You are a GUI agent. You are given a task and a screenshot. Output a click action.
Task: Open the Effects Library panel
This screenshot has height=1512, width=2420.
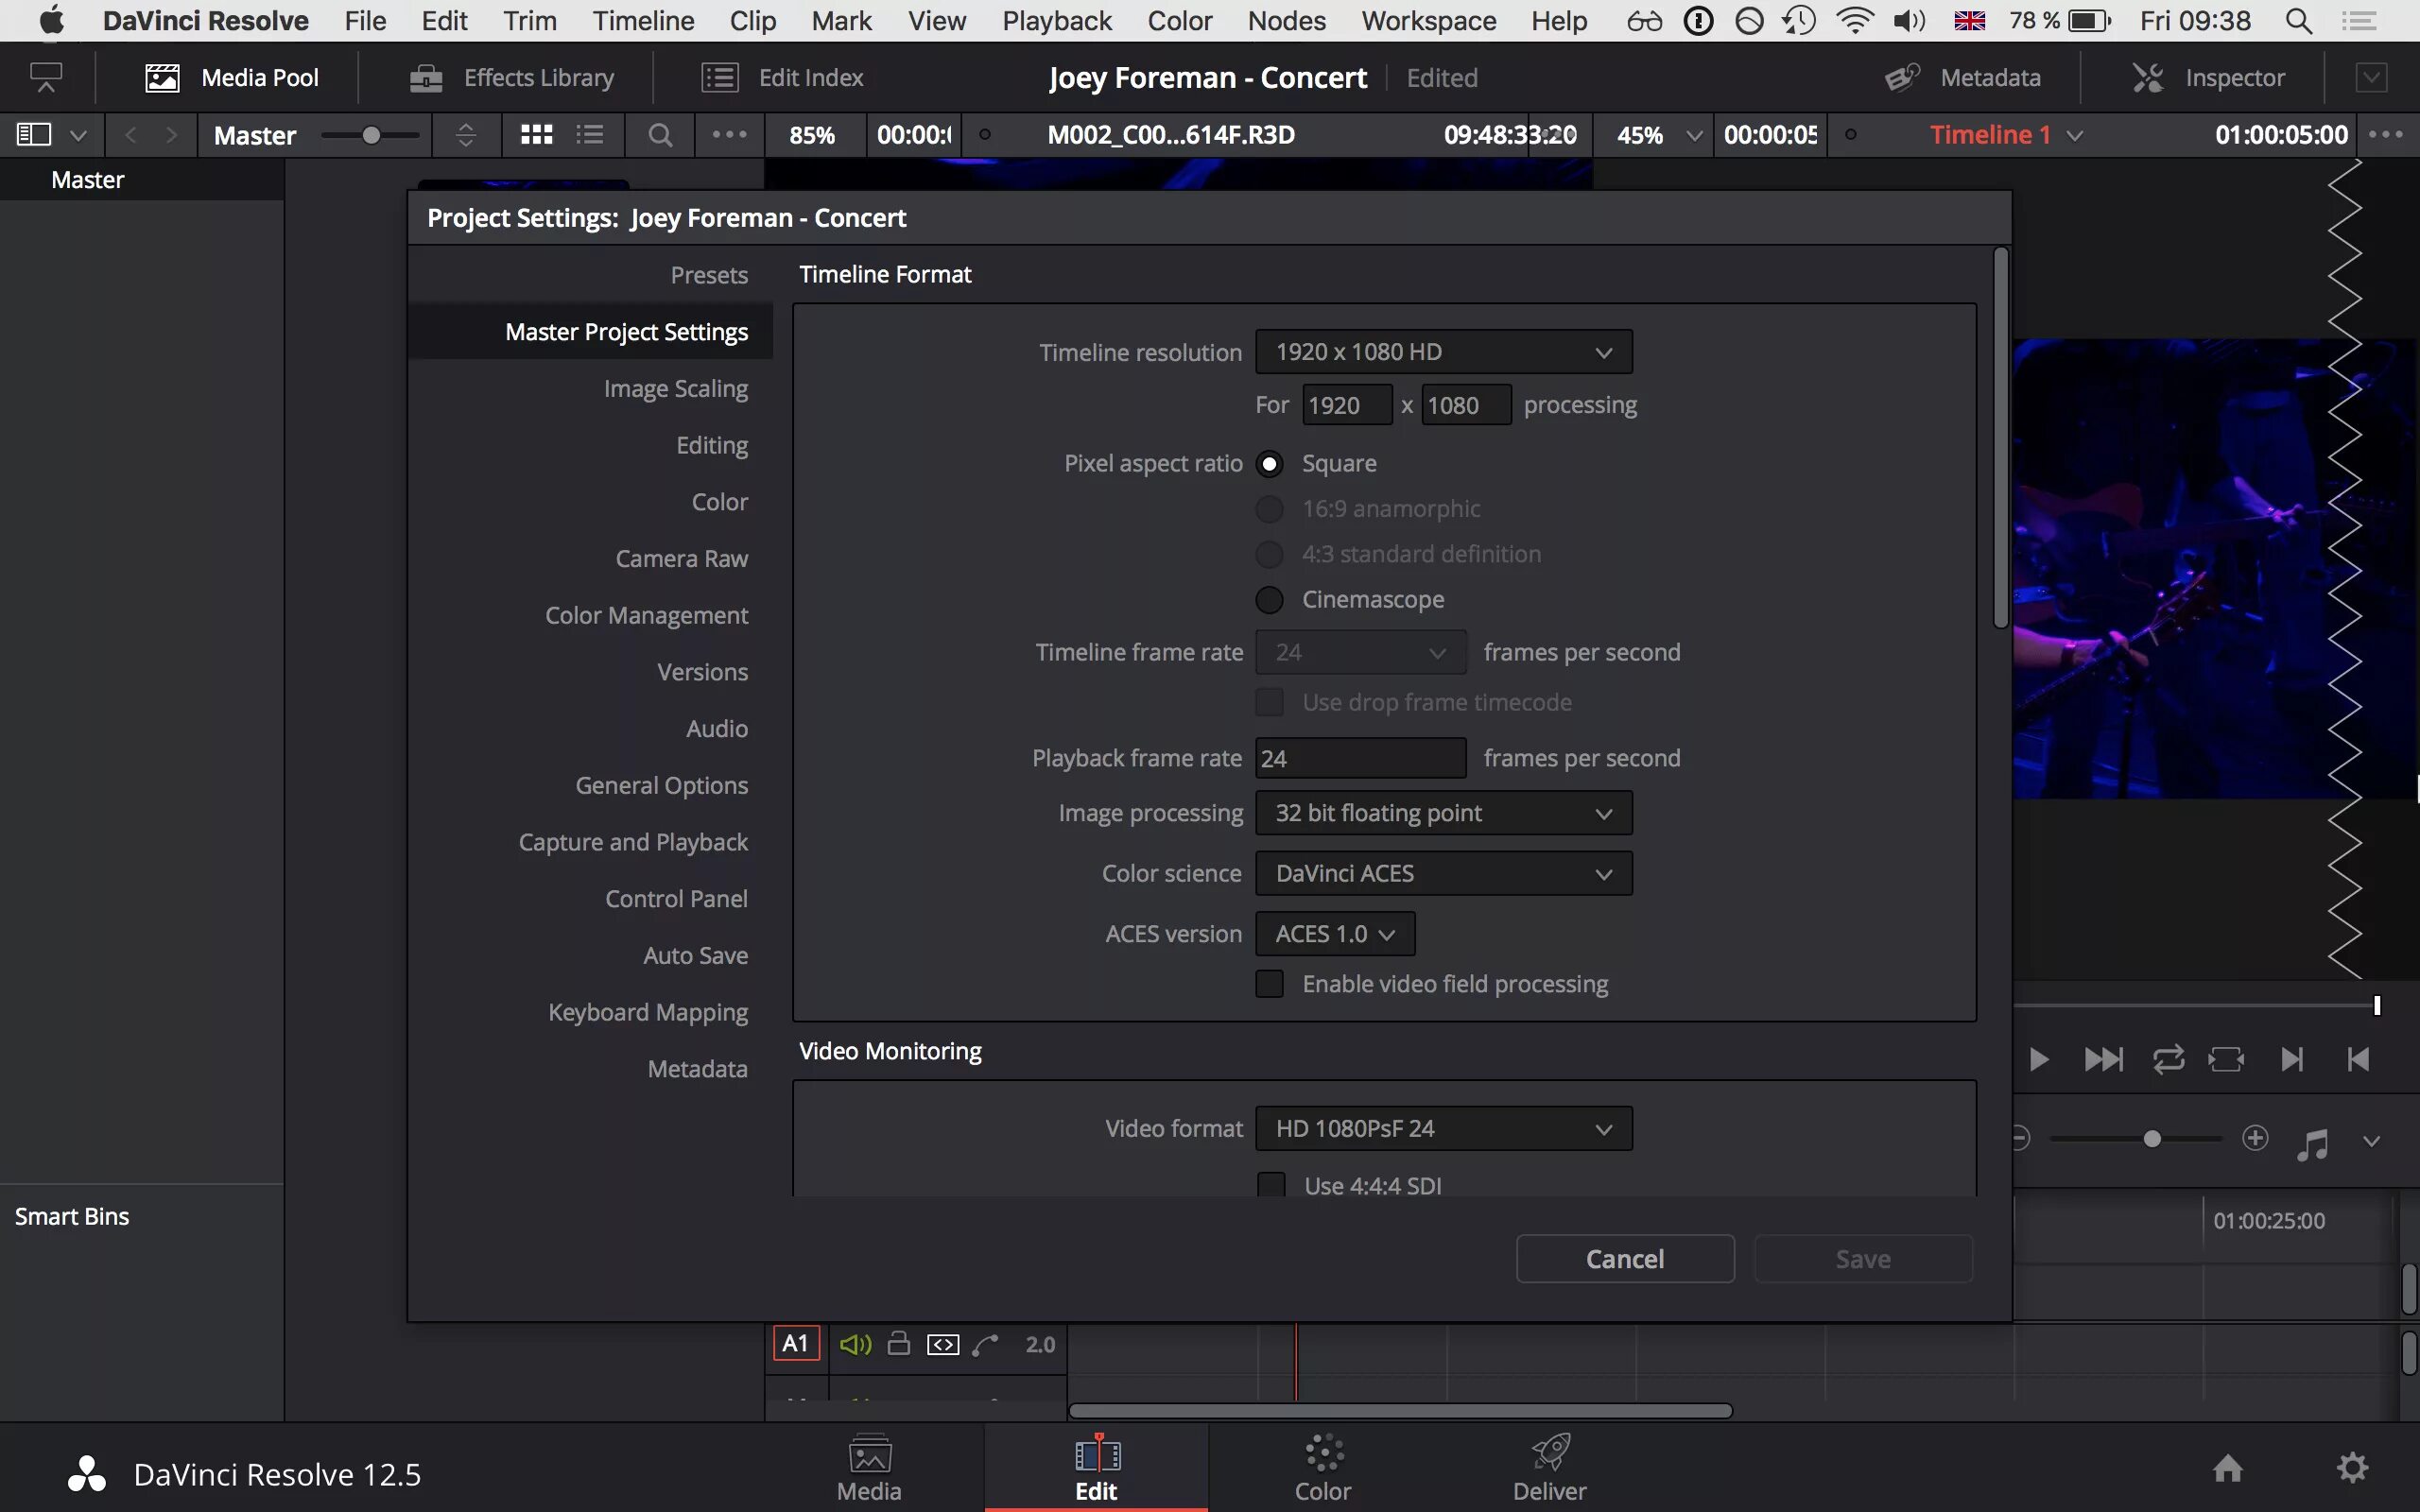point(512,77)
